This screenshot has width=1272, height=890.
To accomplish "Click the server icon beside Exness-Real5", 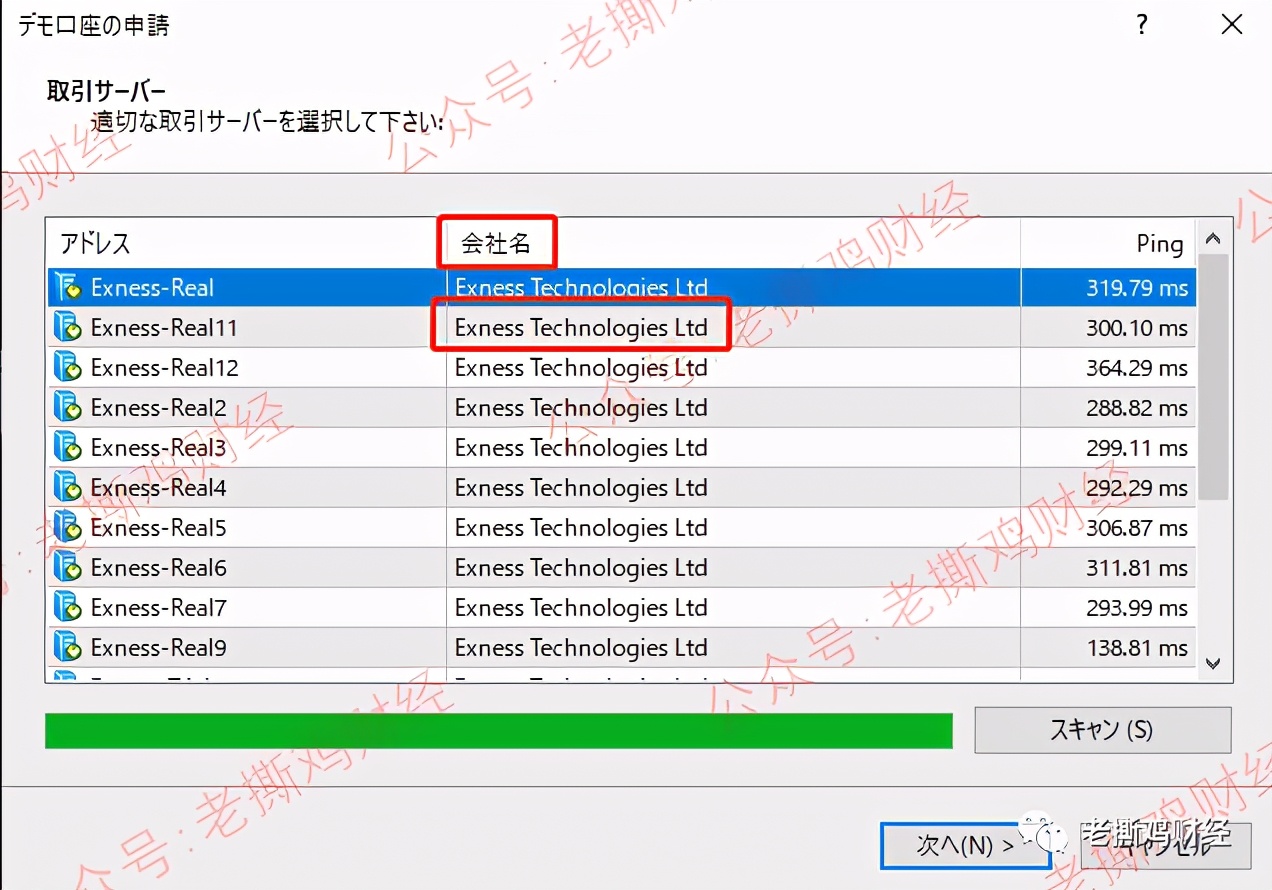I will pyautogui.click(x=68, y=528).
